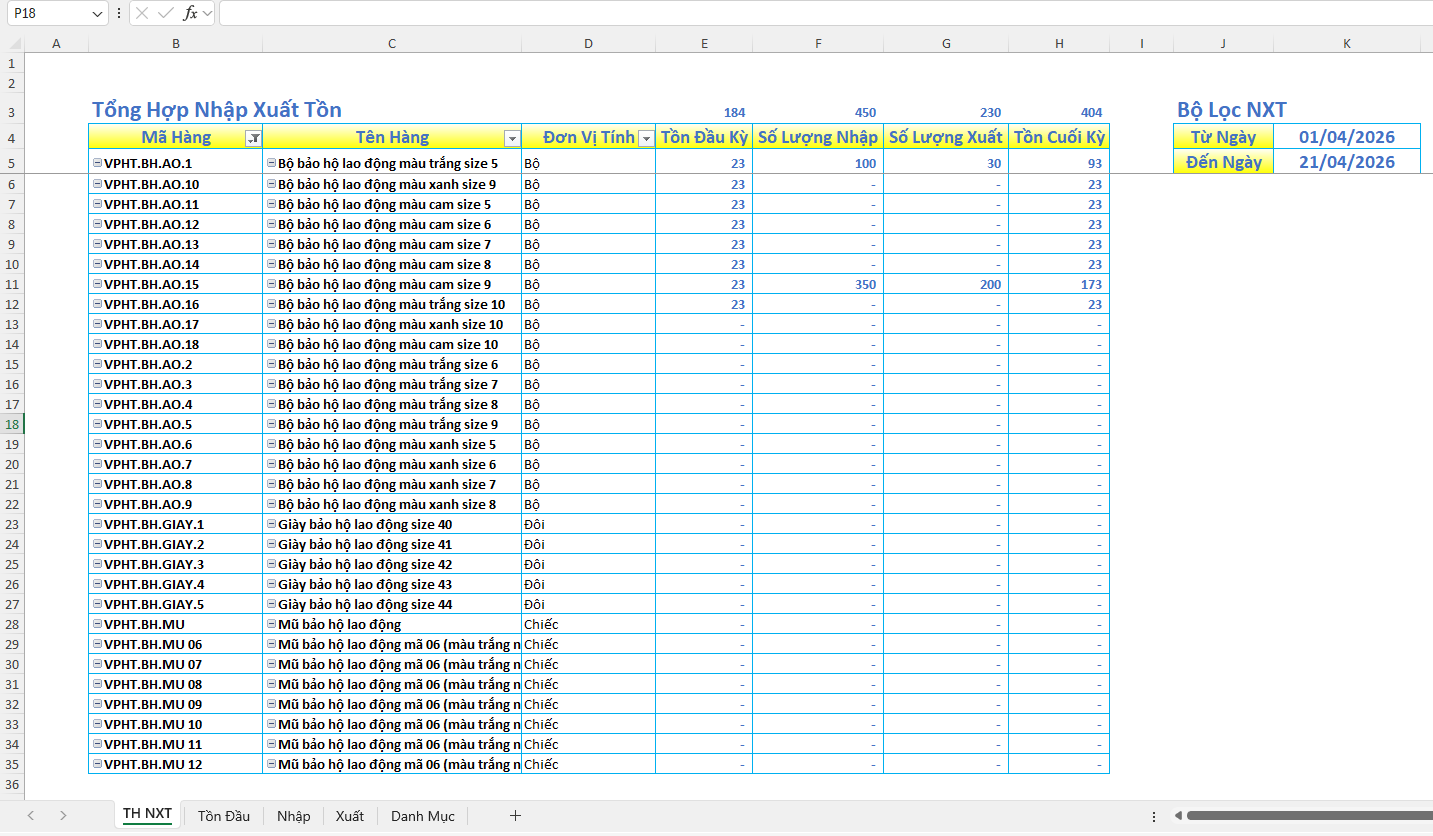The image size is (1433, 836).
Task: Open the Tên Hàng filter dropdown
Action: 512,138
